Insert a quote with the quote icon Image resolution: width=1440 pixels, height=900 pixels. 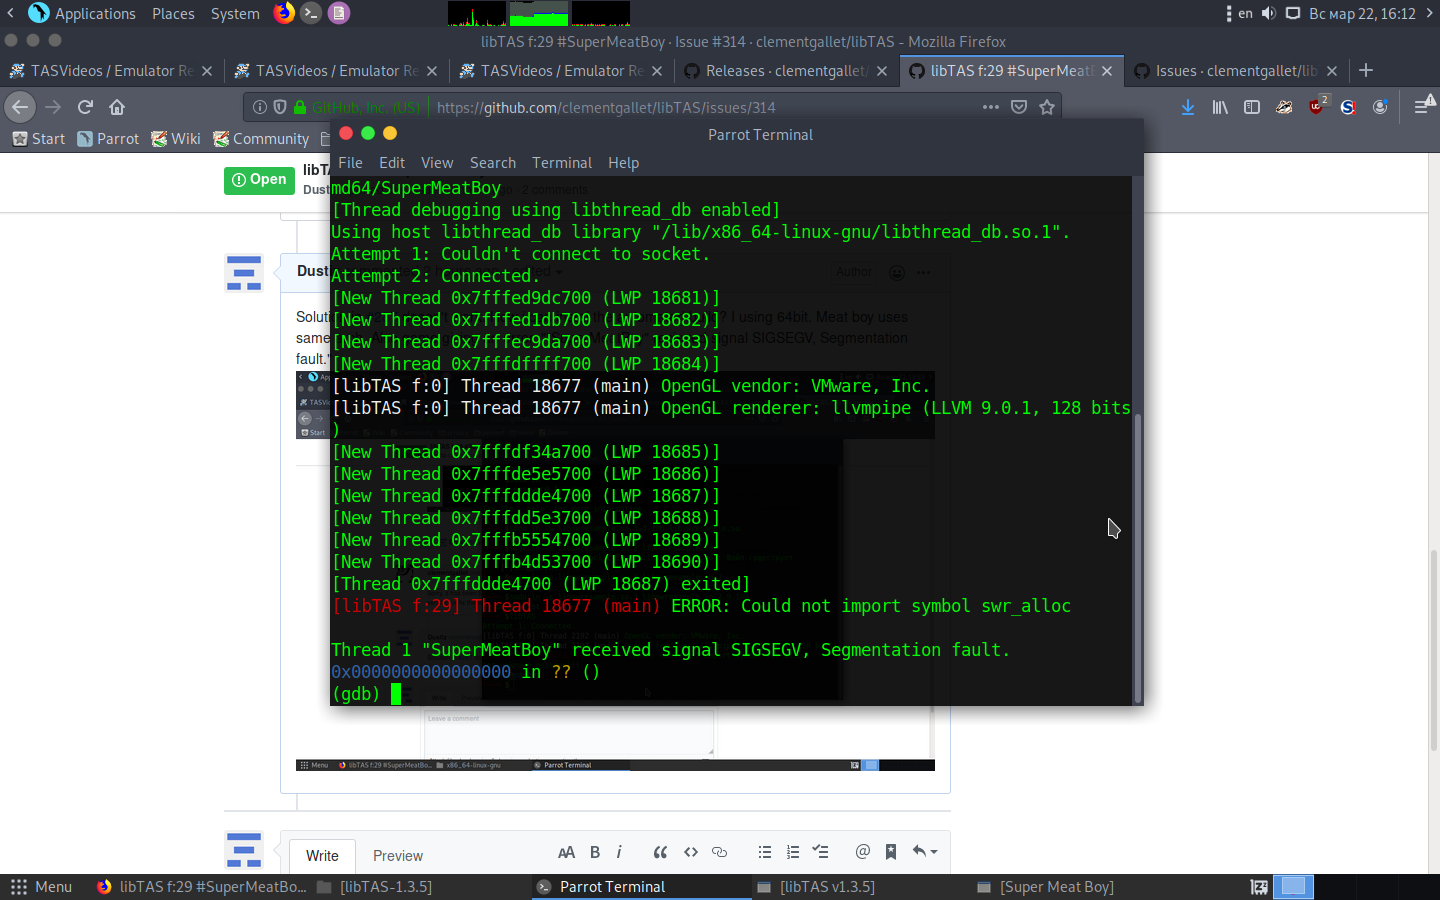(660, 852)
